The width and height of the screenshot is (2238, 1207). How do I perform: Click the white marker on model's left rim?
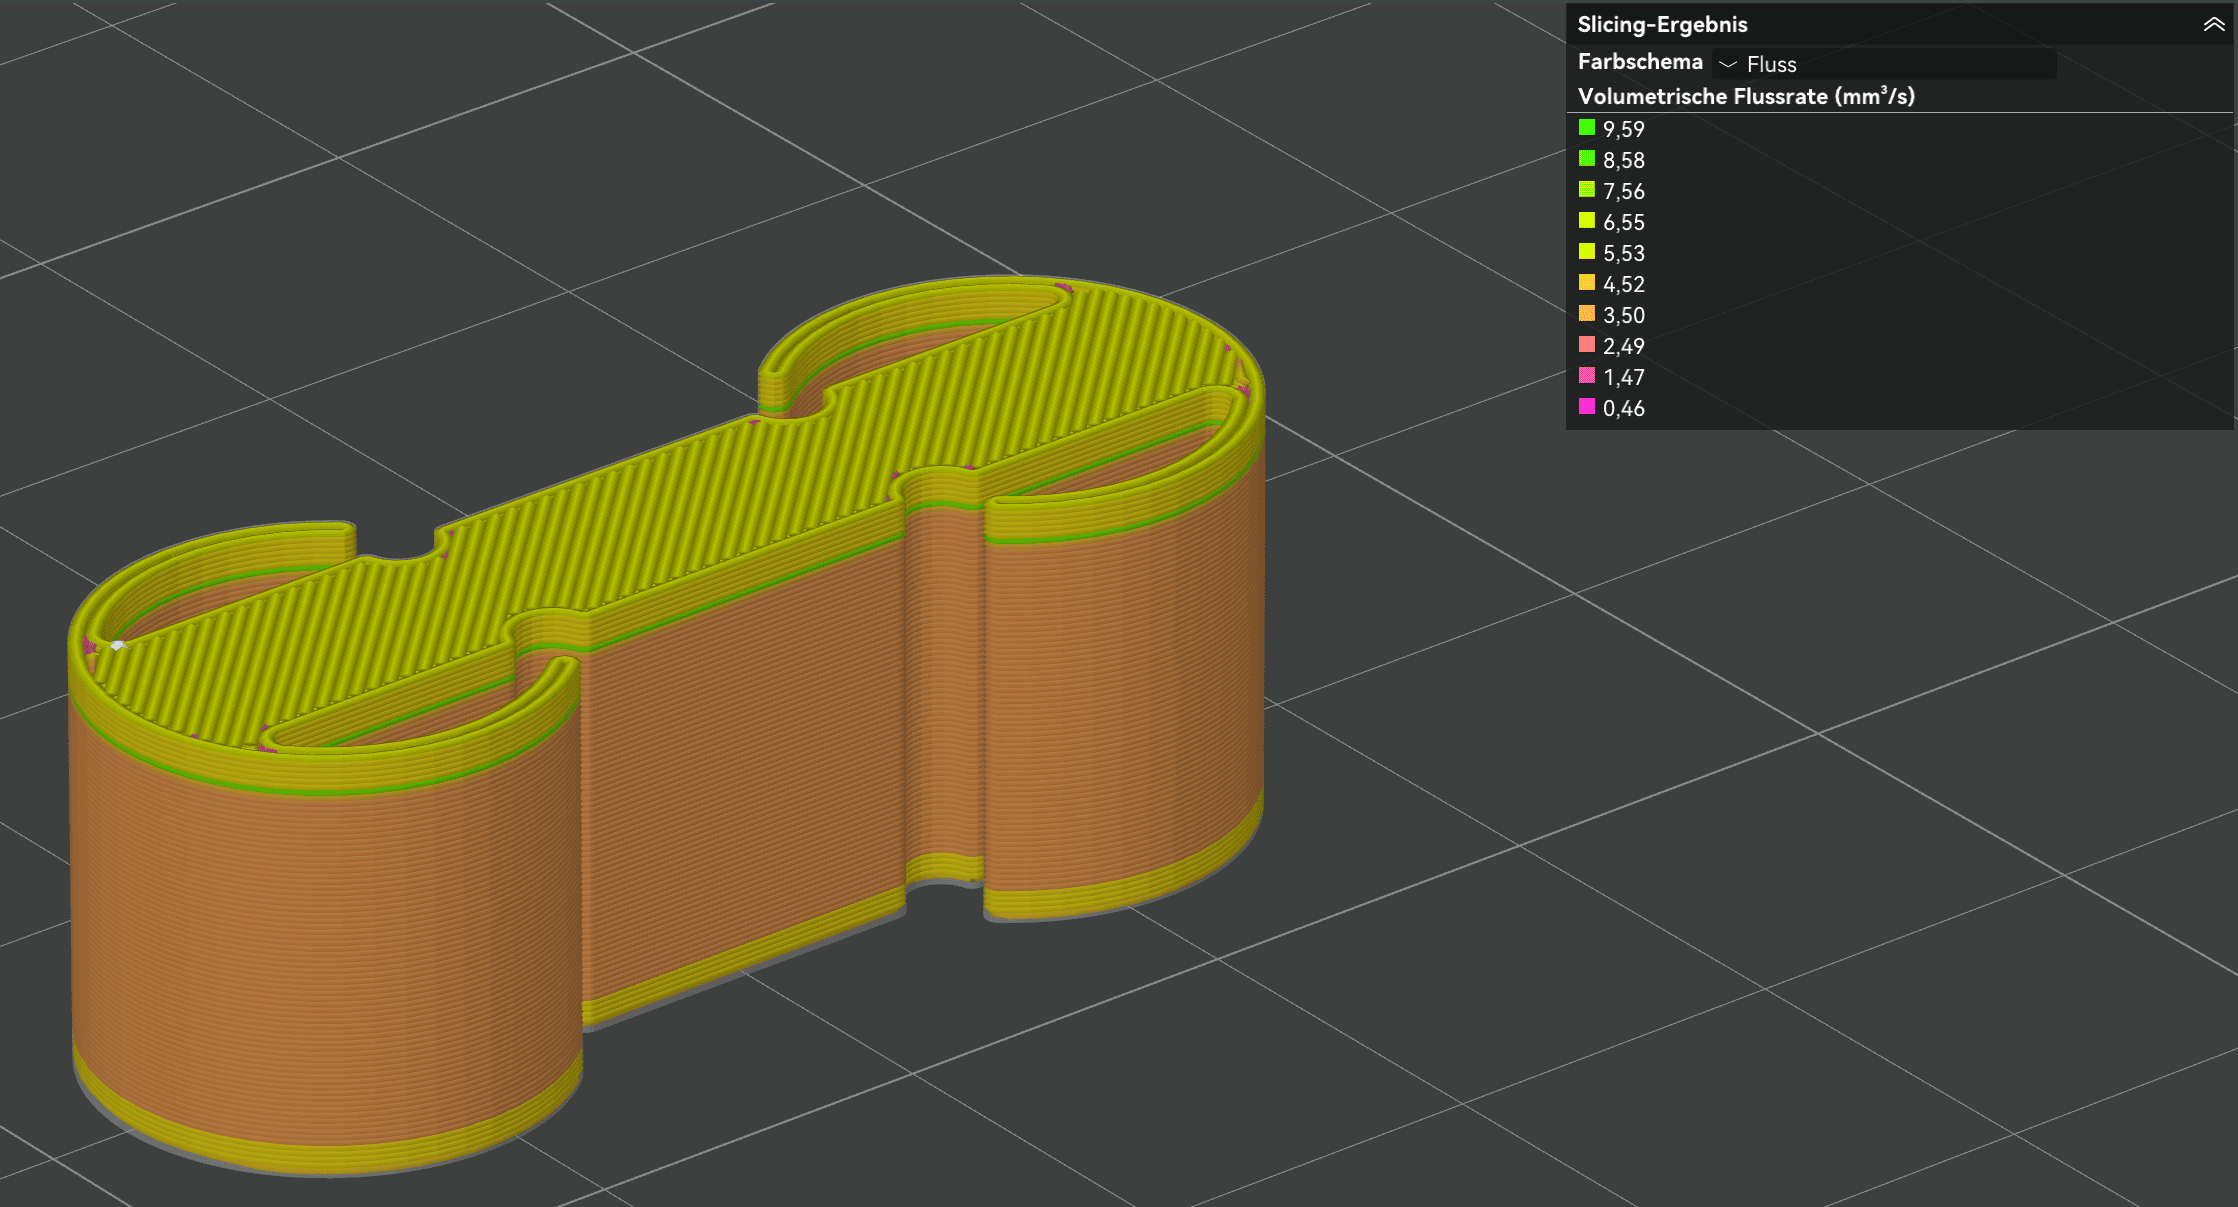(x=118, y=646)
